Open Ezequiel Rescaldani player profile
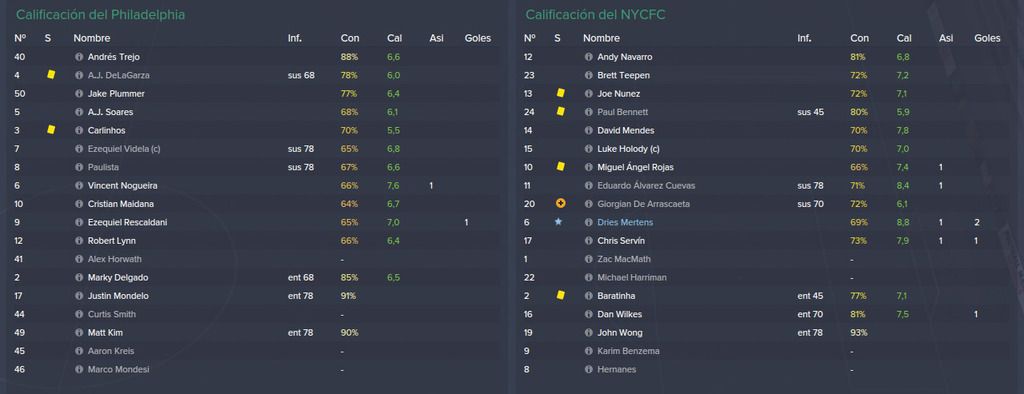Viewport: 1024px width, 394px height. (127, 222)
